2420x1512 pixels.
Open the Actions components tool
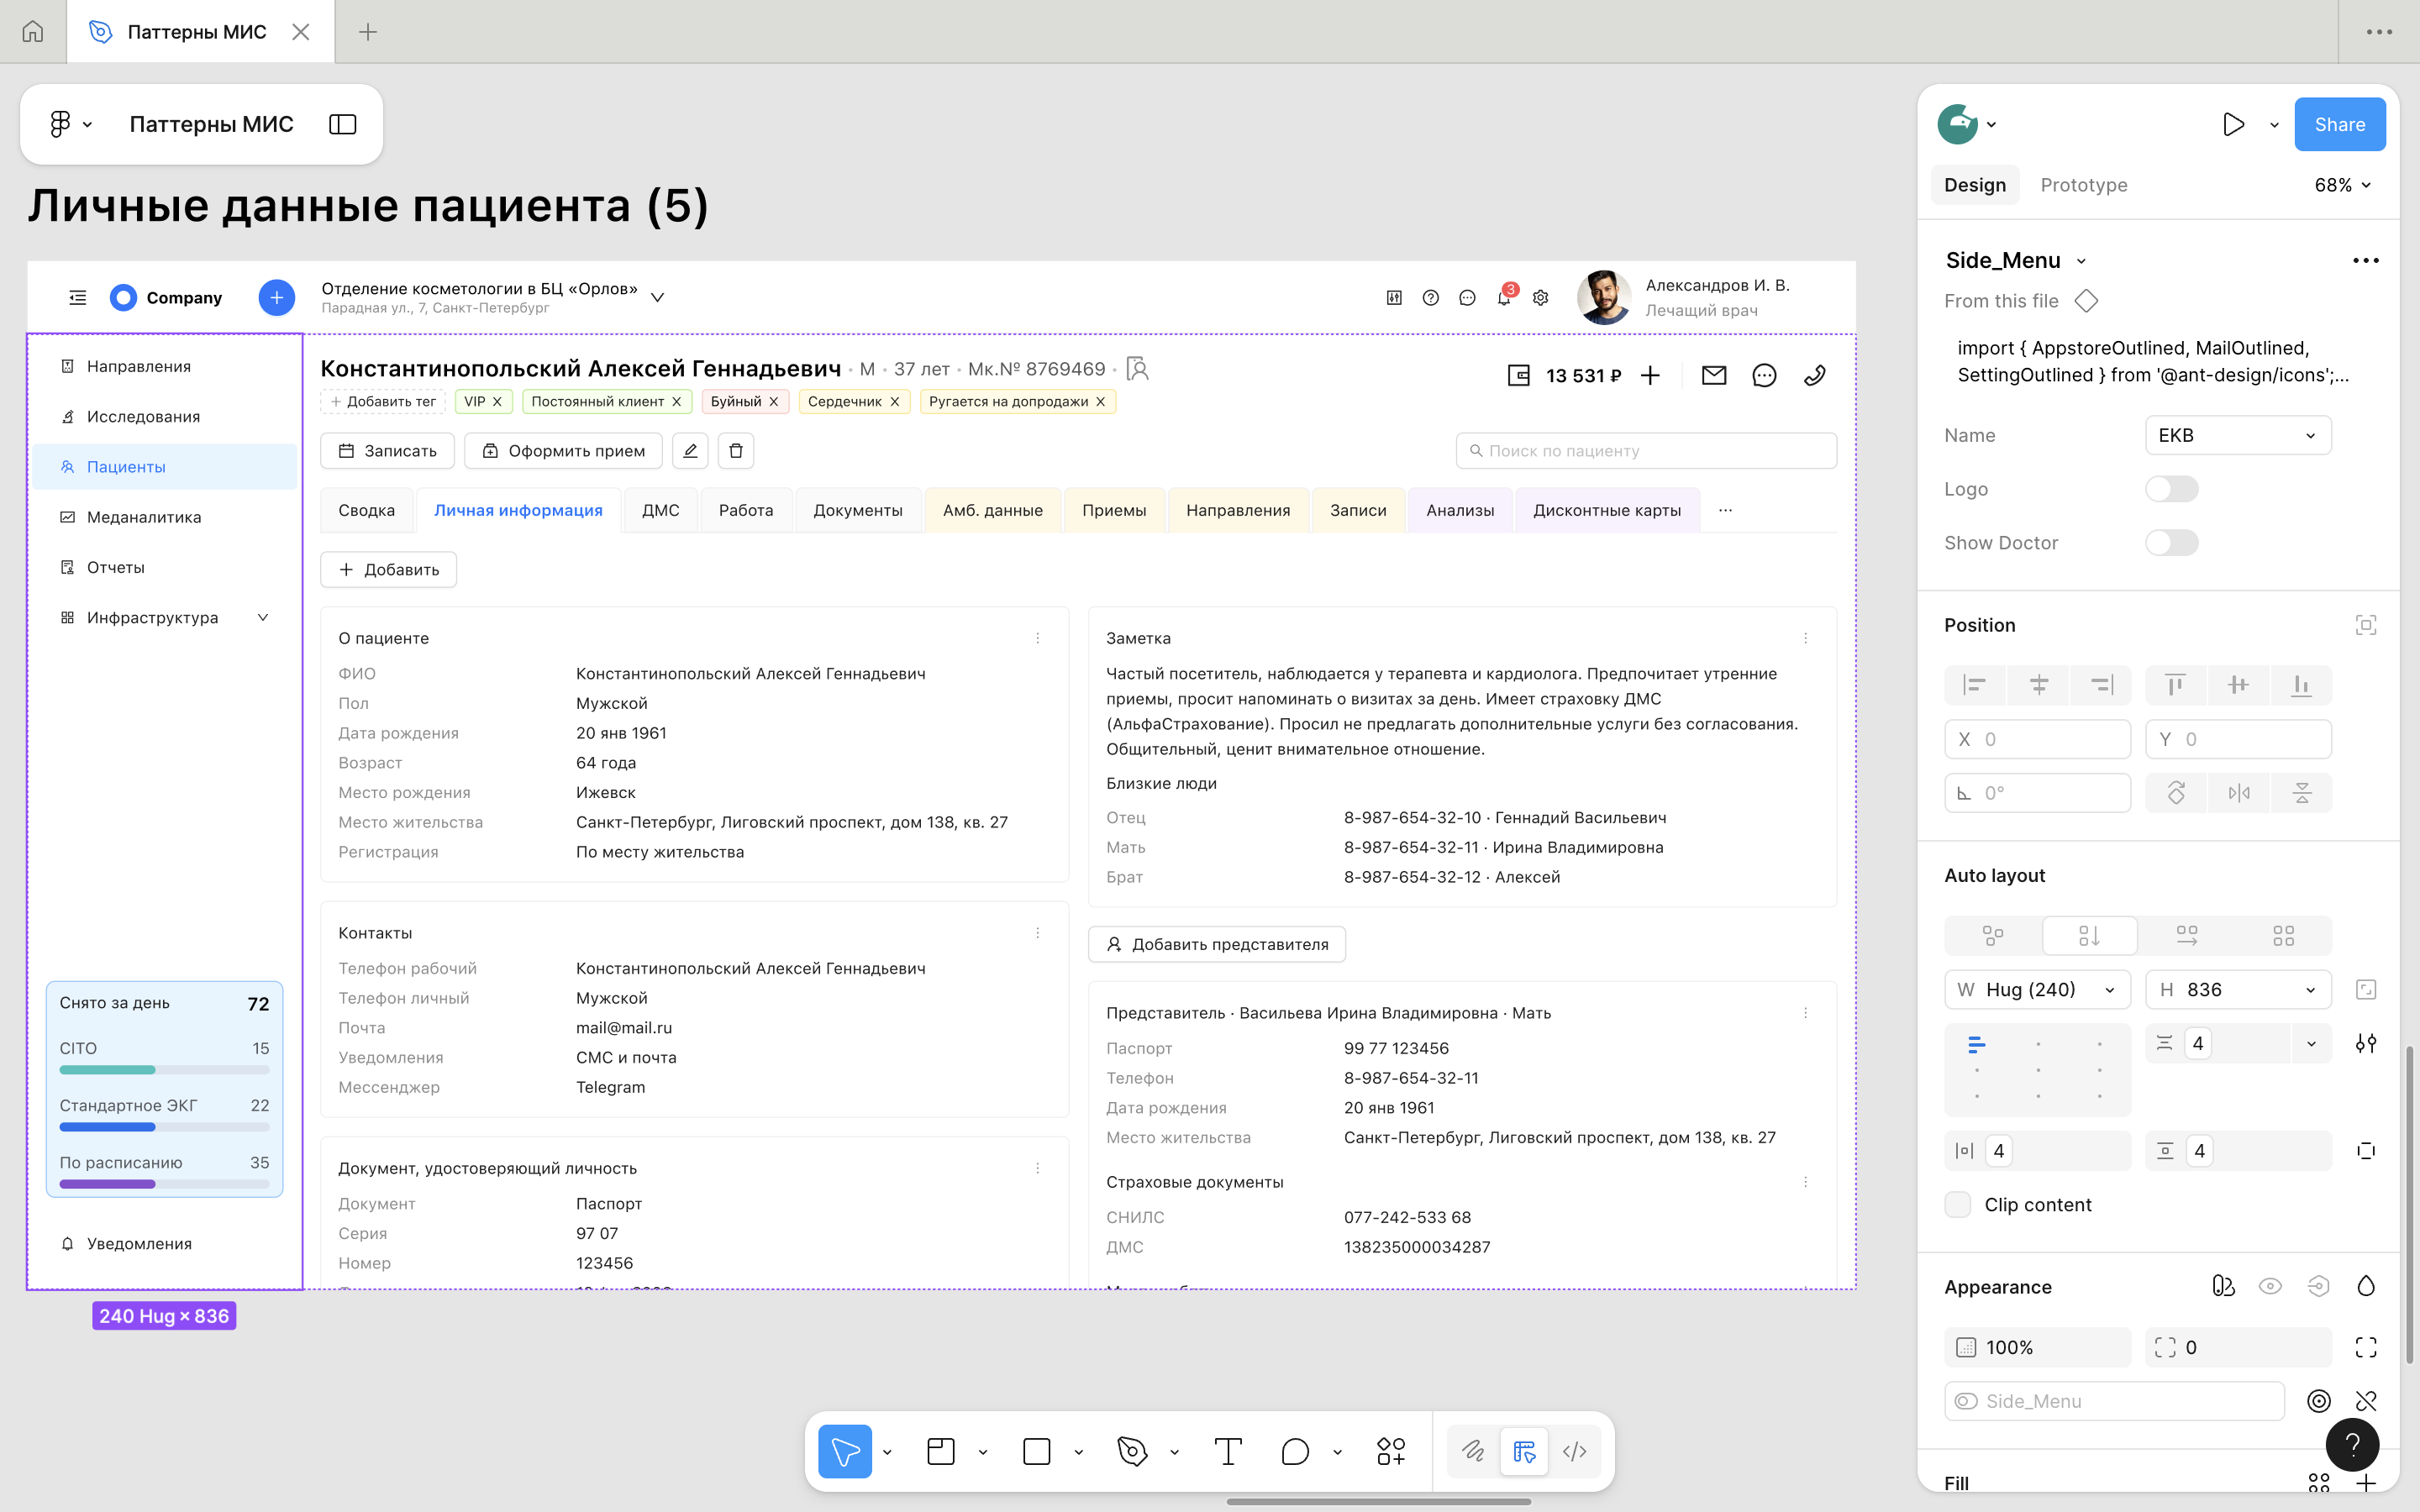pos(1390,1451)
